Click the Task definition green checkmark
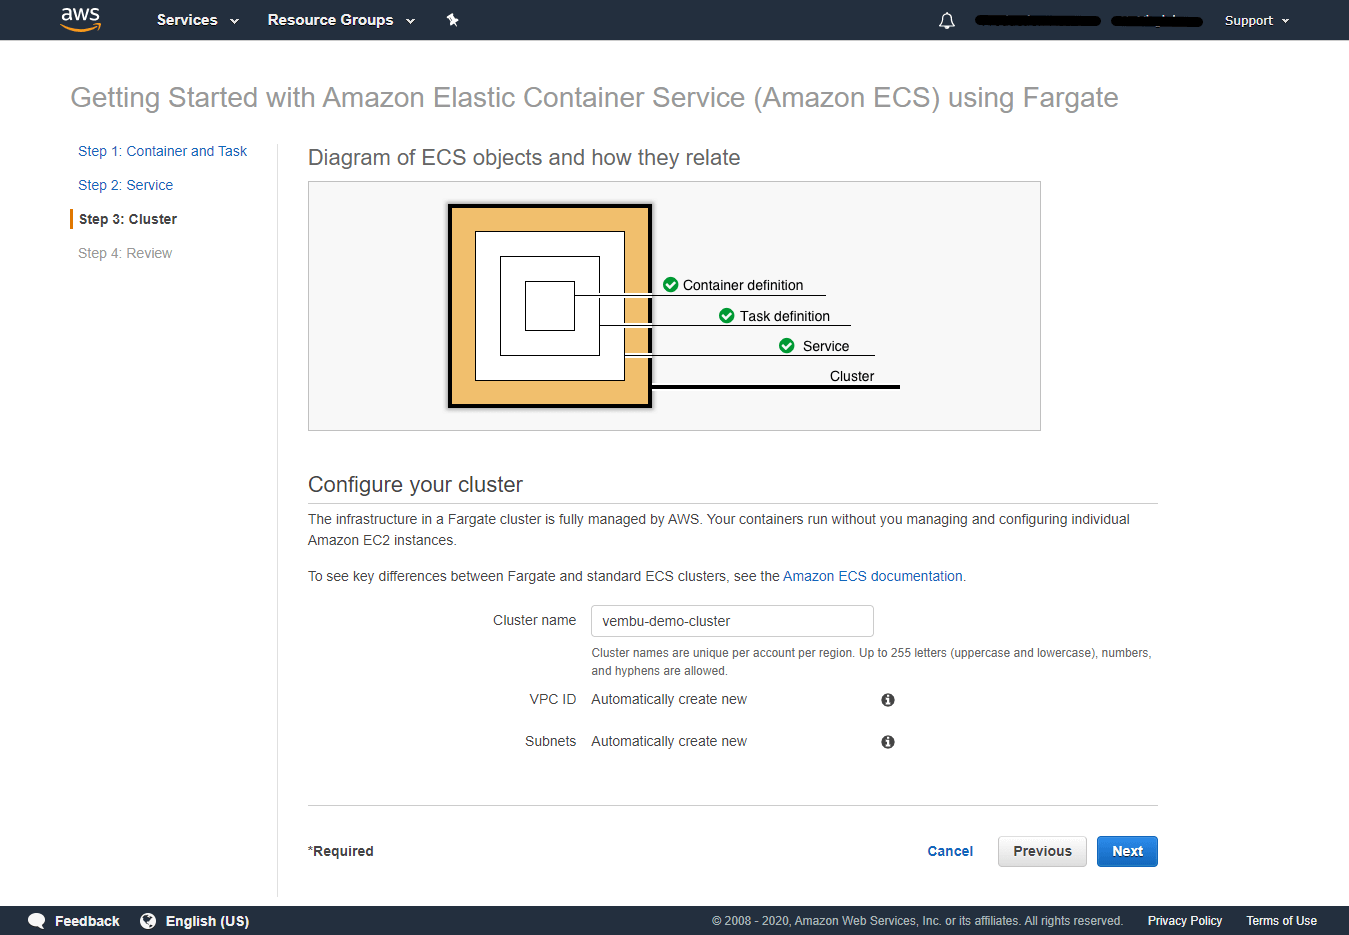The image size is (1349, 935). click(727, 316)
